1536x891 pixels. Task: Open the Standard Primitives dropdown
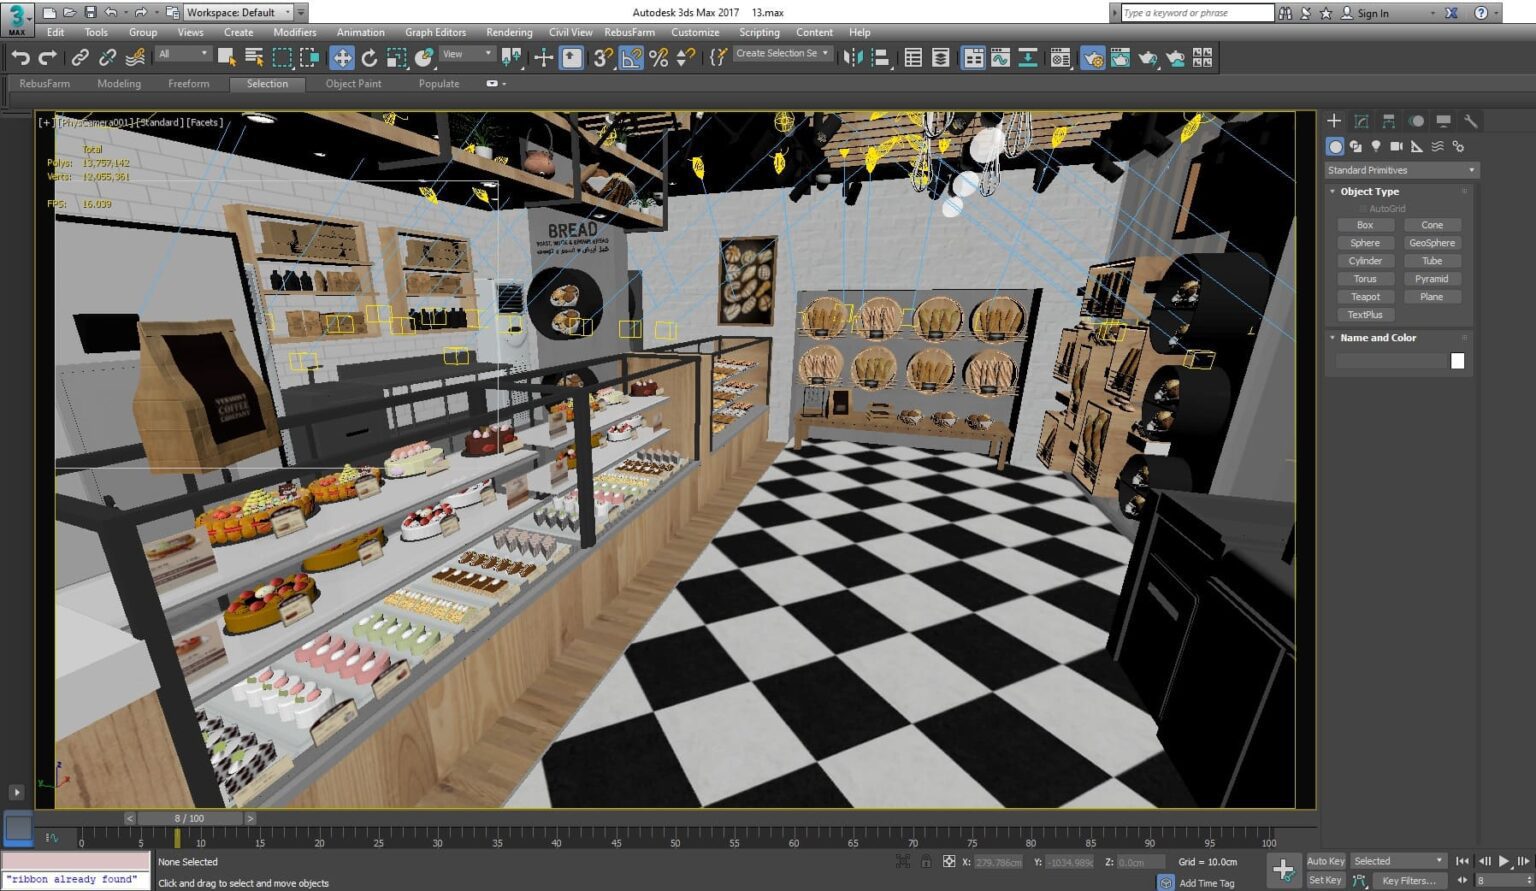[x=1398, y=170]
